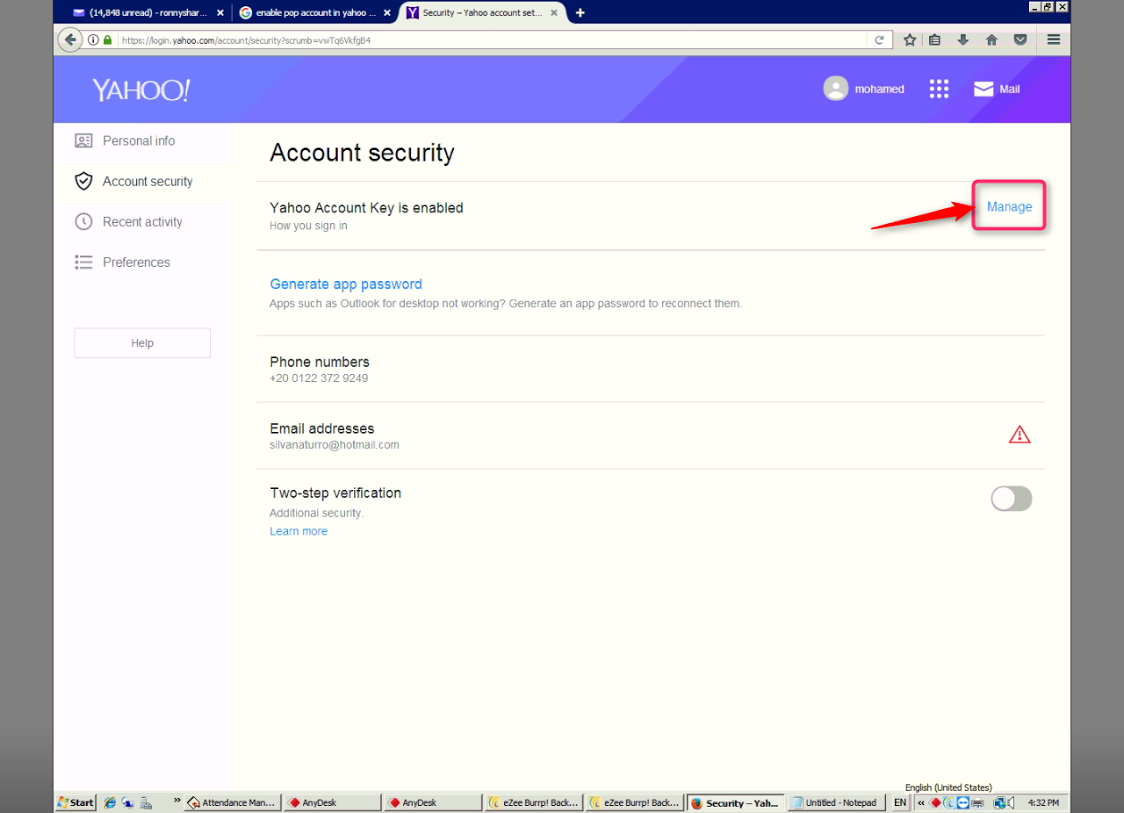Image resolution: width=1124 pixels, height=813 pixels.
Task: Click Generate app password link
Action: (x=346, y=284)
